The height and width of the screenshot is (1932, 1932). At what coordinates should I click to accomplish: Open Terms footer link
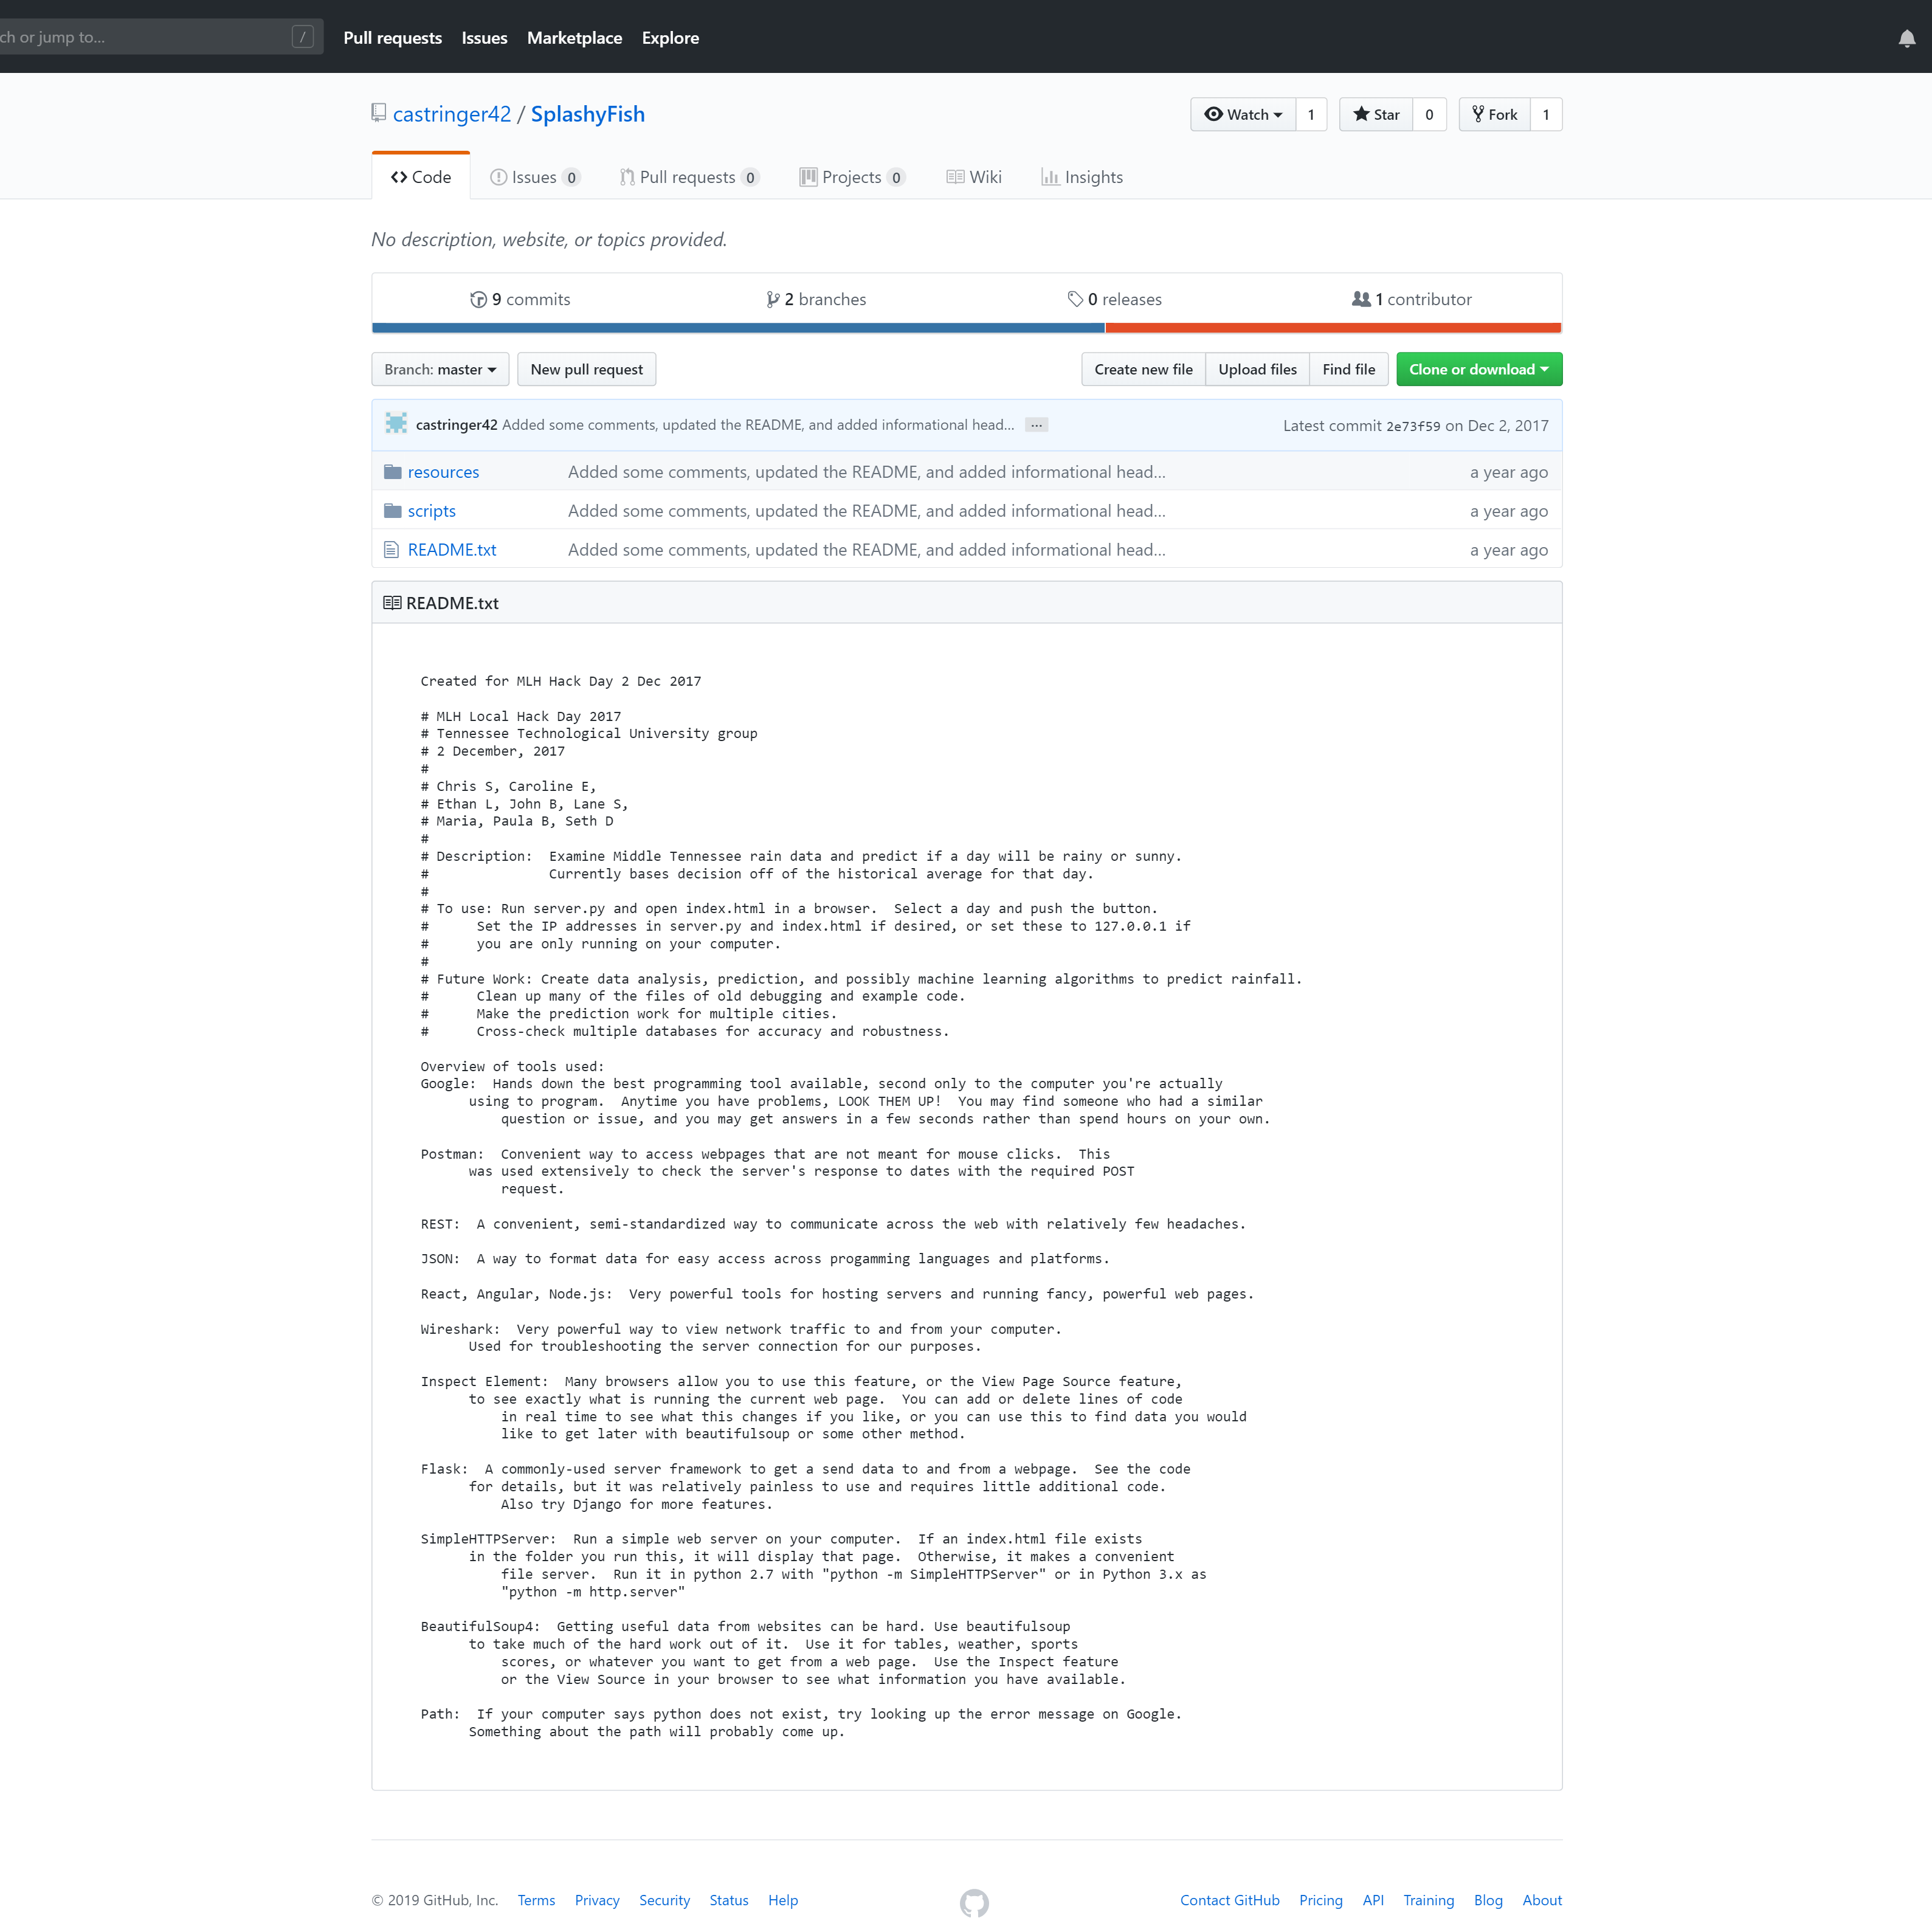tap(536, 1900)
